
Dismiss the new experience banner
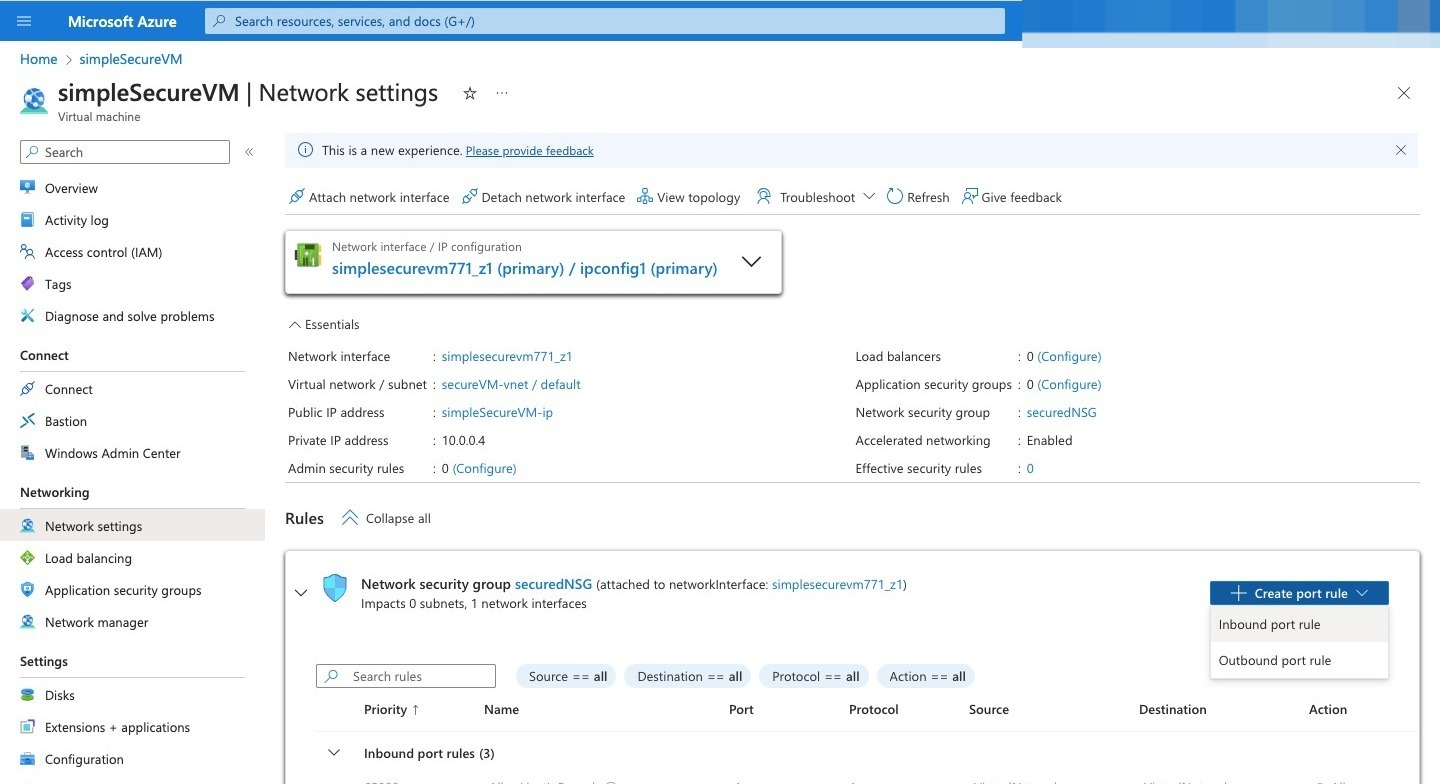(1401, 150)
